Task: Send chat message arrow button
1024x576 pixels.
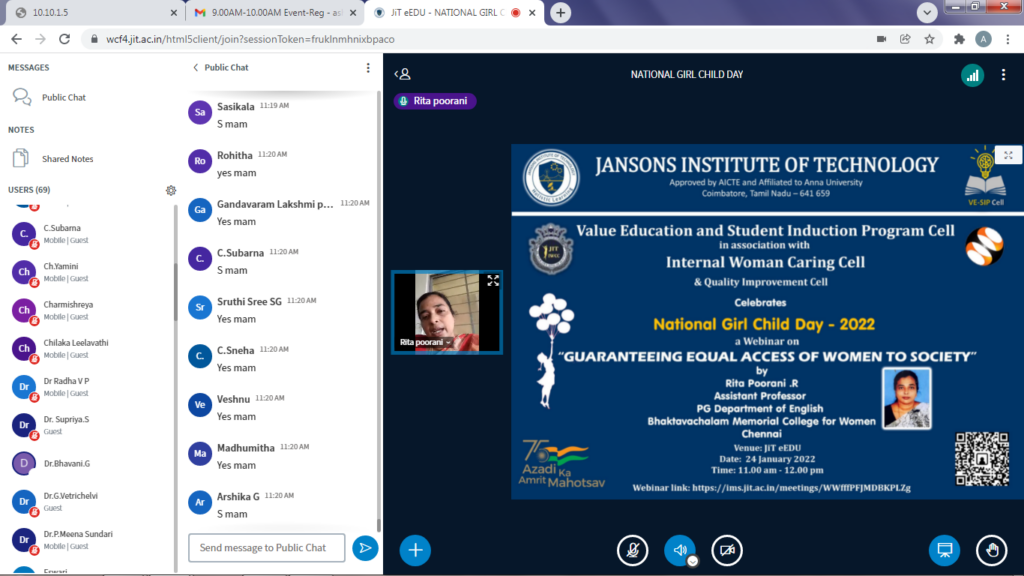Action: pyautogui.click(x=365, y=548)
